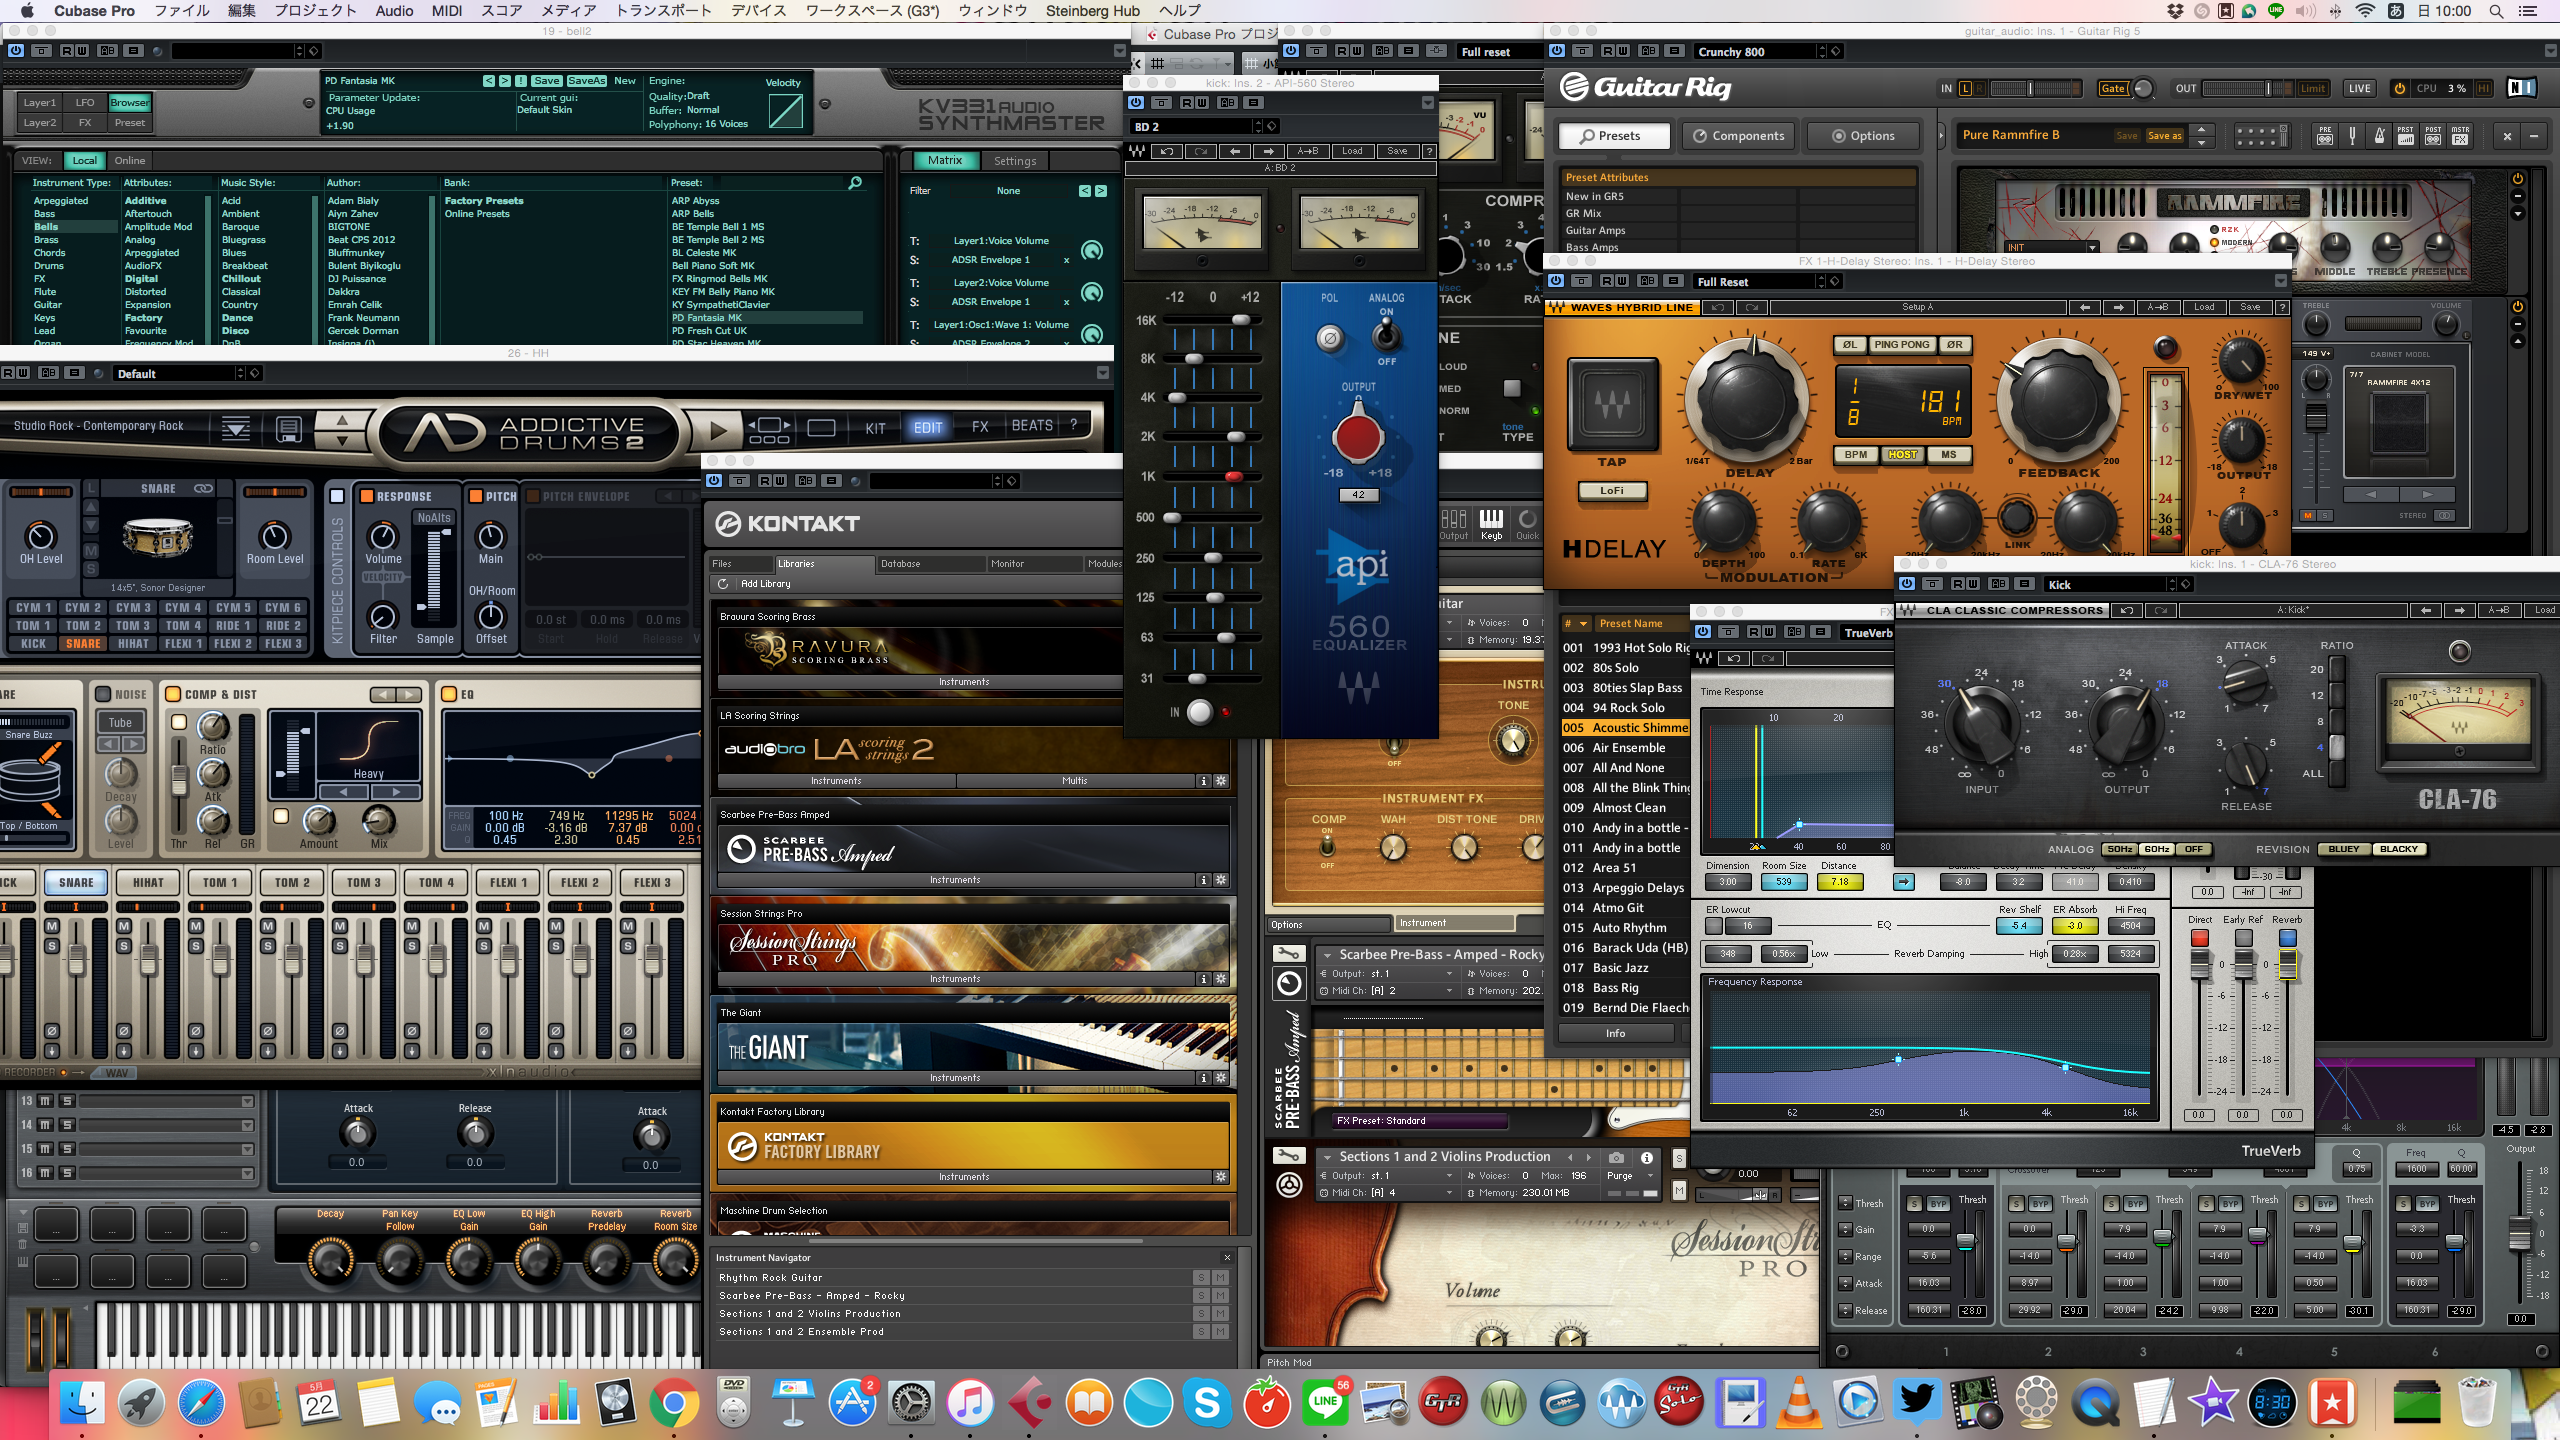Click H-Delay undo arrow icon

coord(1718,308)
